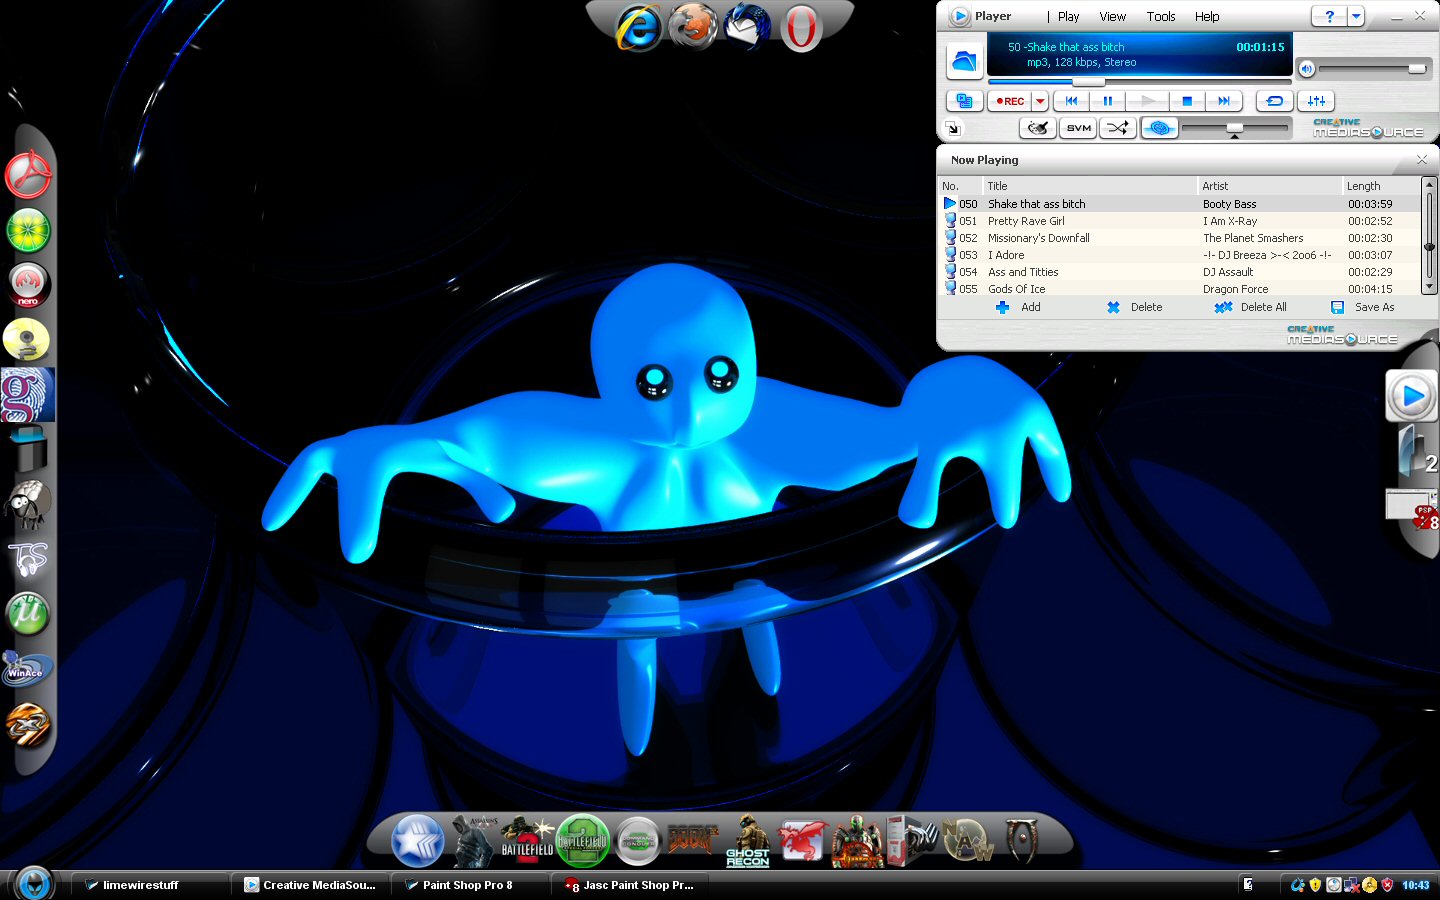Open the Help menu in the player
Image resolution: width=1440 pixels, height=900 pixels.
click(x=1207, y=16)
